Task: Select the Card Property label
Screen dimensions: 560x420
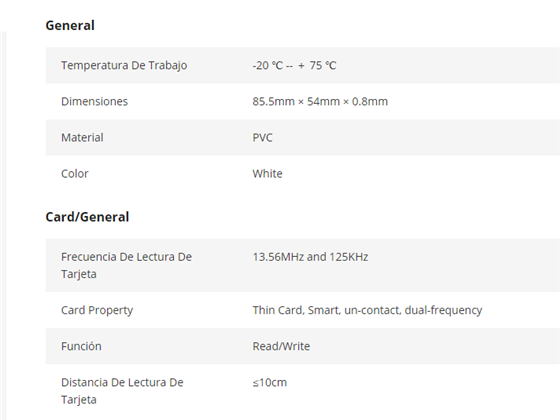Action: [x=97, y=310]
